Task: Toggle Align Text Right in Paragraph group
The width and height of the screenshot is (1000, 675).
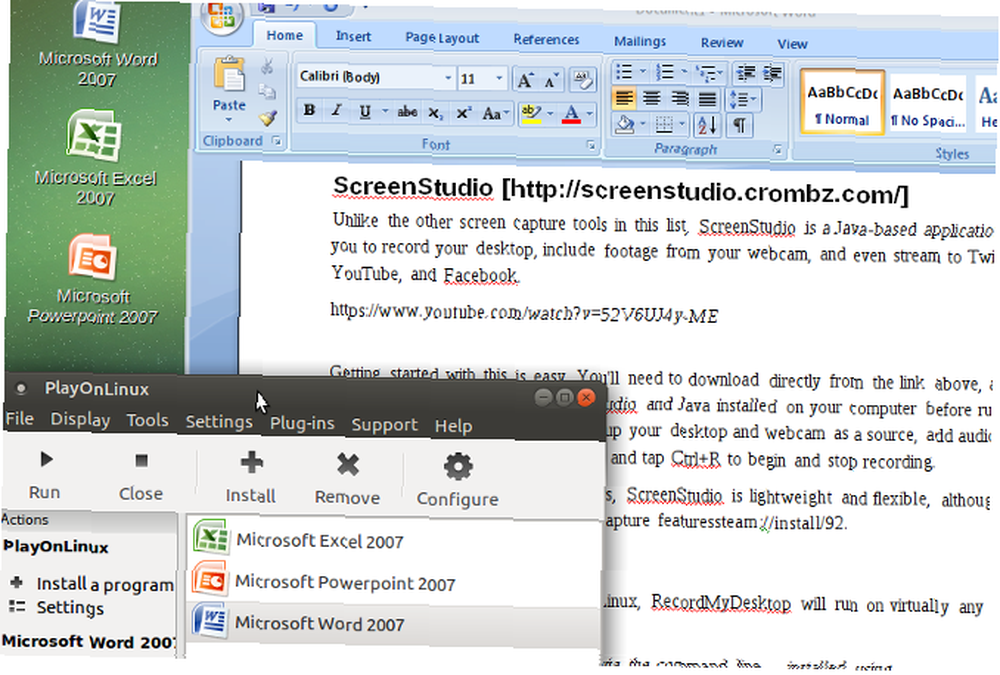Action: click(x=679, y=100)
